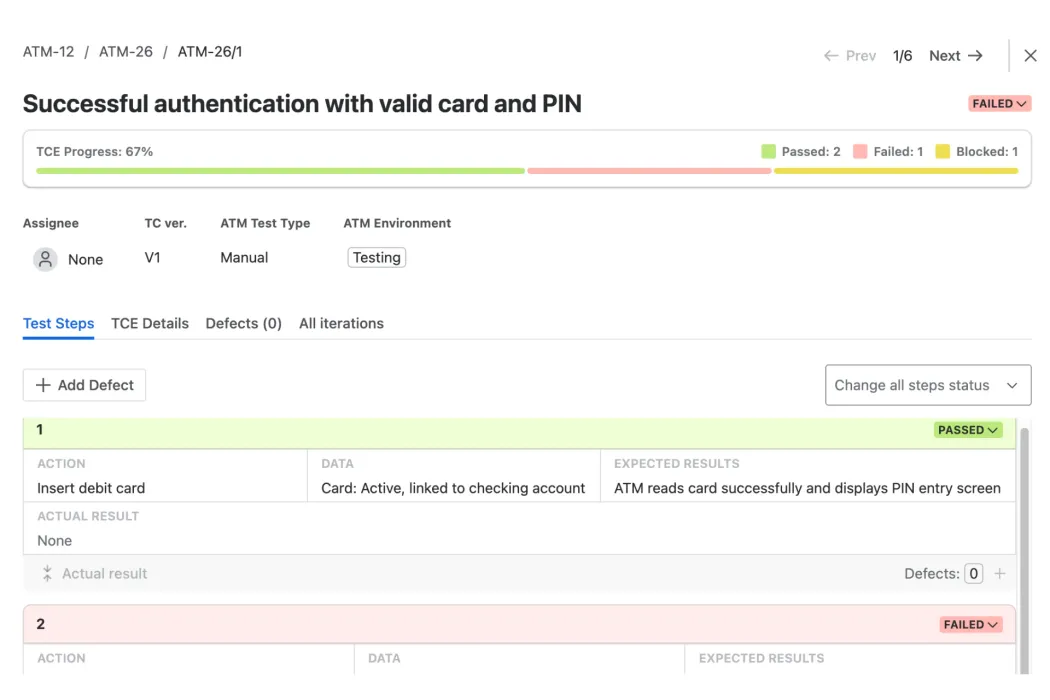The image size is (1050, 700).
Task: Click the Testing environment tag
Action: pos(376,258)
